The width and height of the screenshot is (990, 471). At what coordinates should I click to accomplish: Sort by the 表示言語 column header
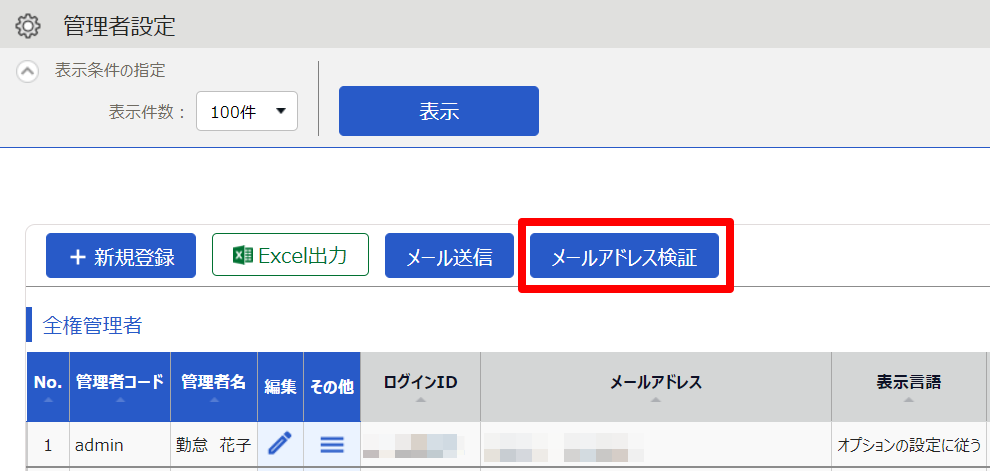[909, 386]
